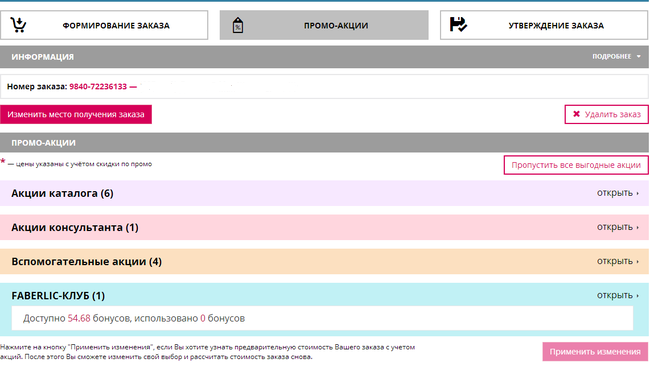Click the Акции консультанта (1) heading
Viewport: 650px width, 367px height.
coord(75,227)
